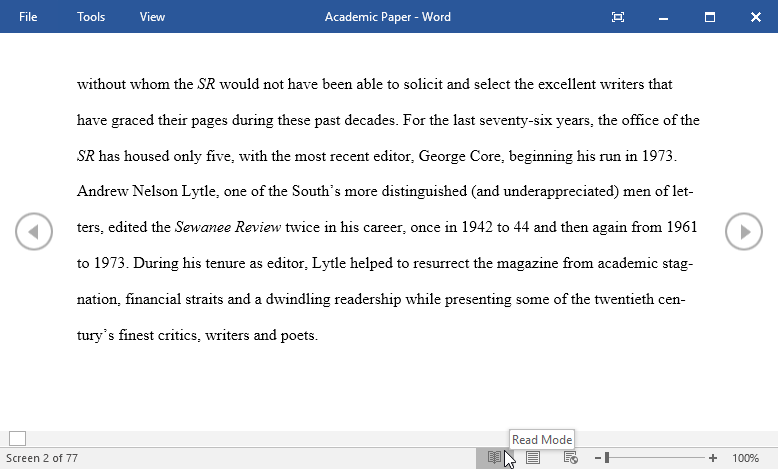Switch to Print Layout view

pos(533,458)
